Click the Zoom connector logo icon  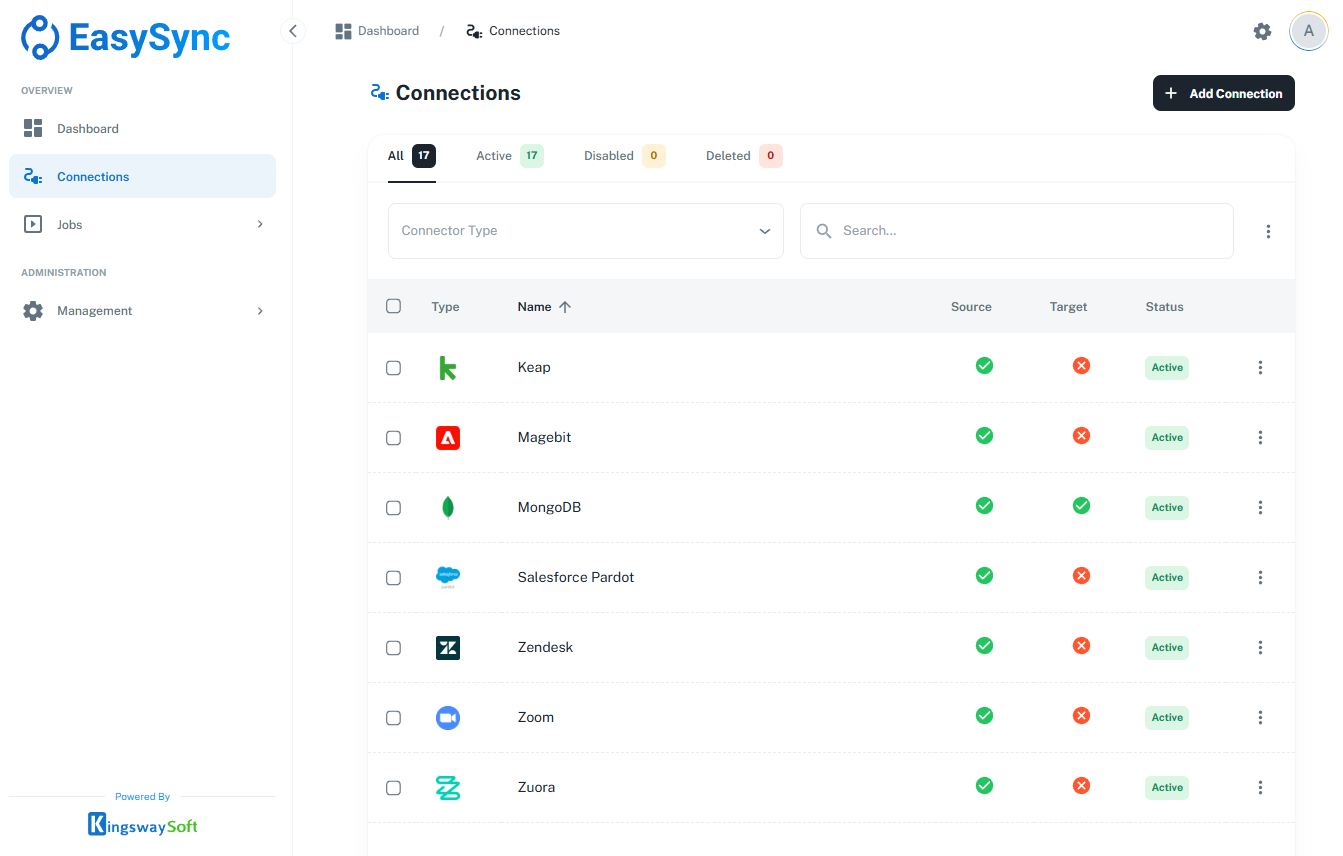[448, 718]
